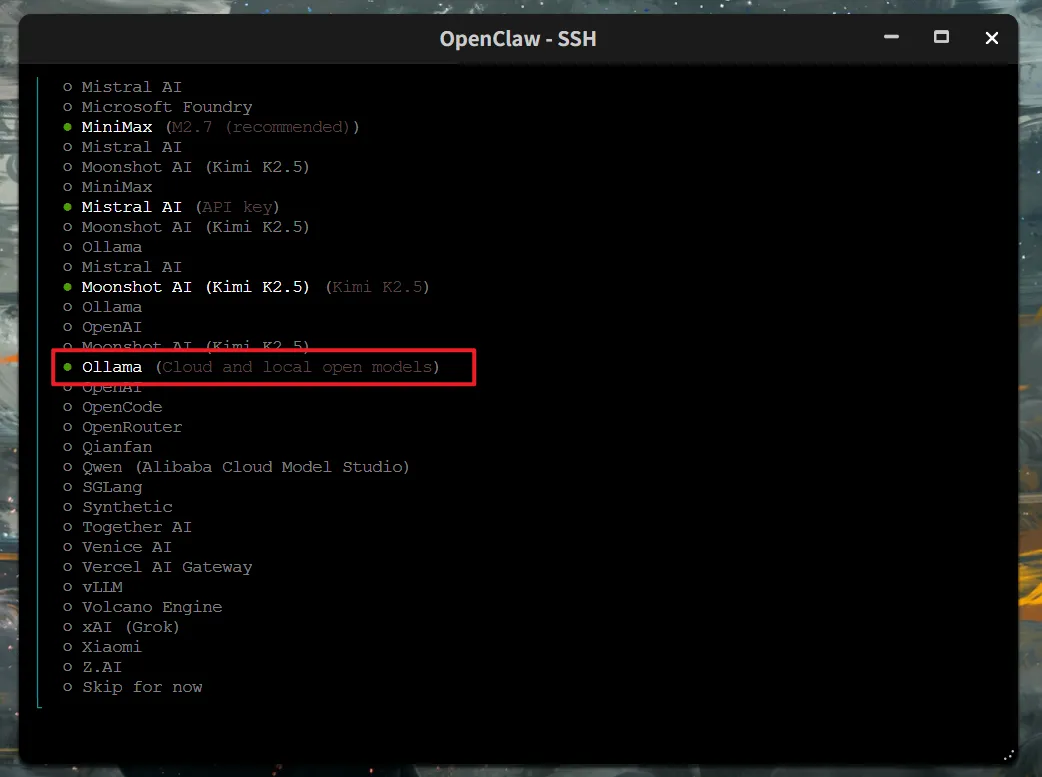Select the OpenCode provider
The width and height of the screenshot is (1042, 777).
click(113, 407)
